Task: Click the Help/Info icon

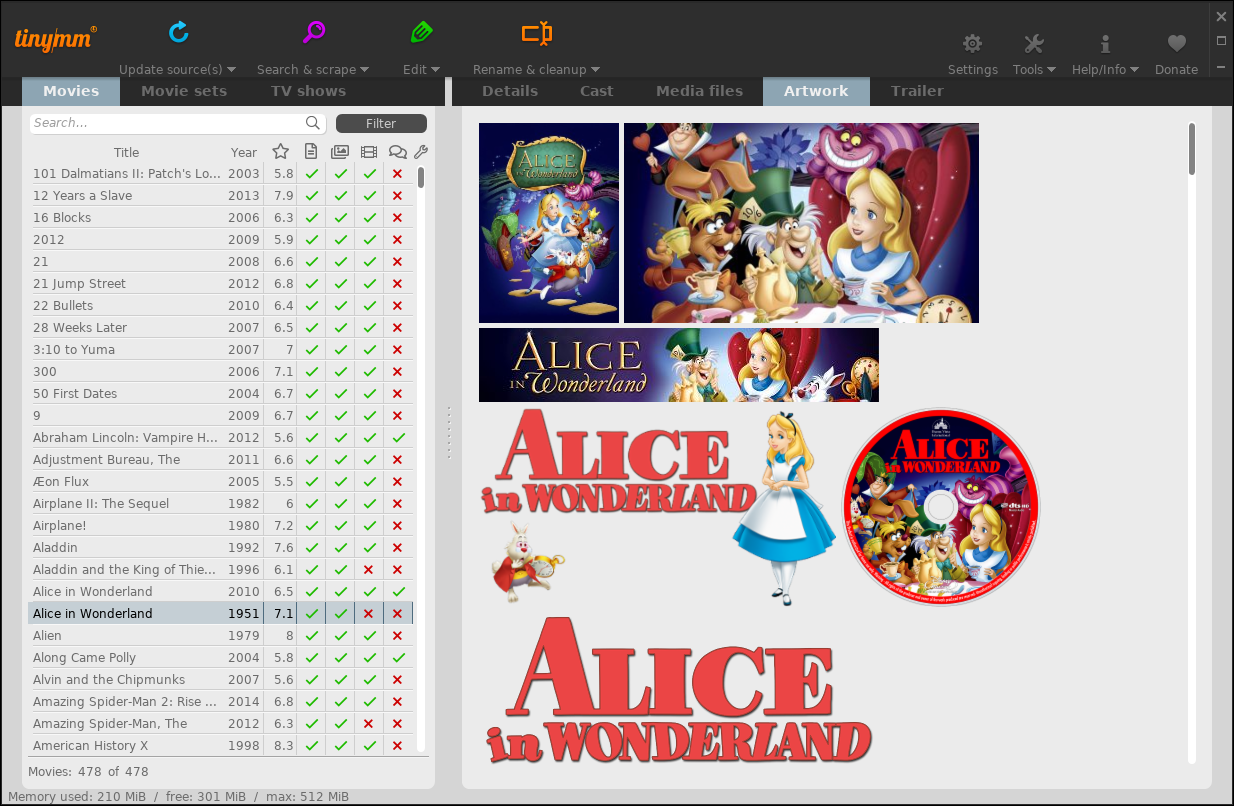Action: pyautogui.click(x=1105, y=43)
